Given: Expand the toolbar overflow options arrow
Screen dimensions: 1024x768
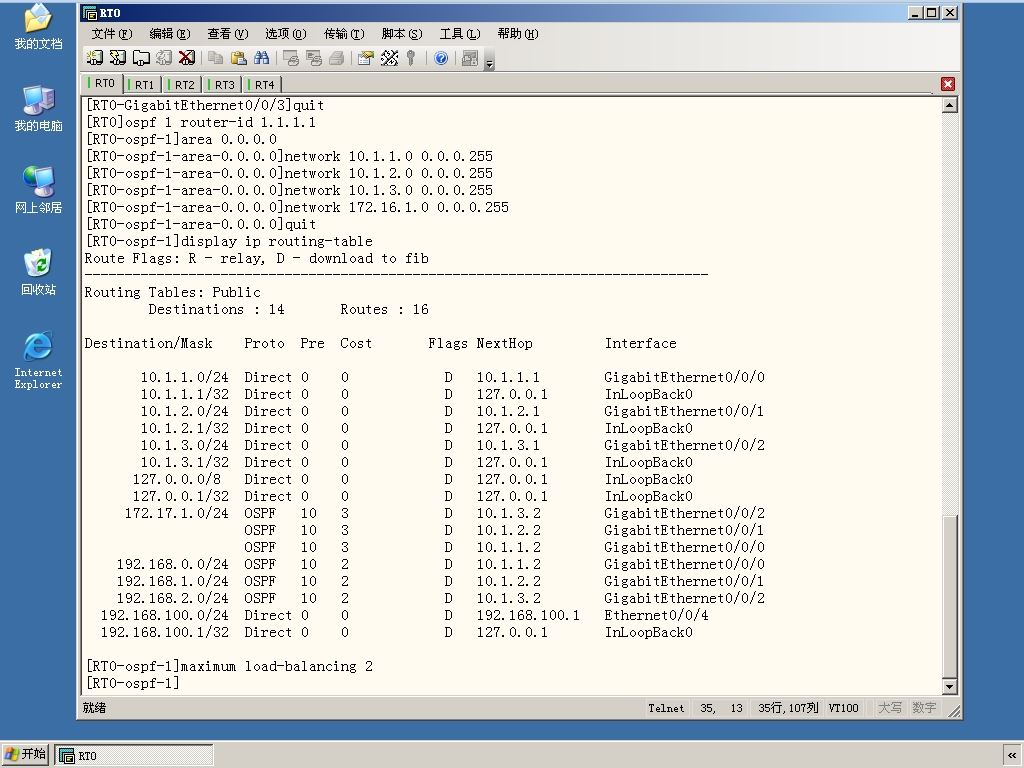Looking at the screenshot, I should click(489, 63).
